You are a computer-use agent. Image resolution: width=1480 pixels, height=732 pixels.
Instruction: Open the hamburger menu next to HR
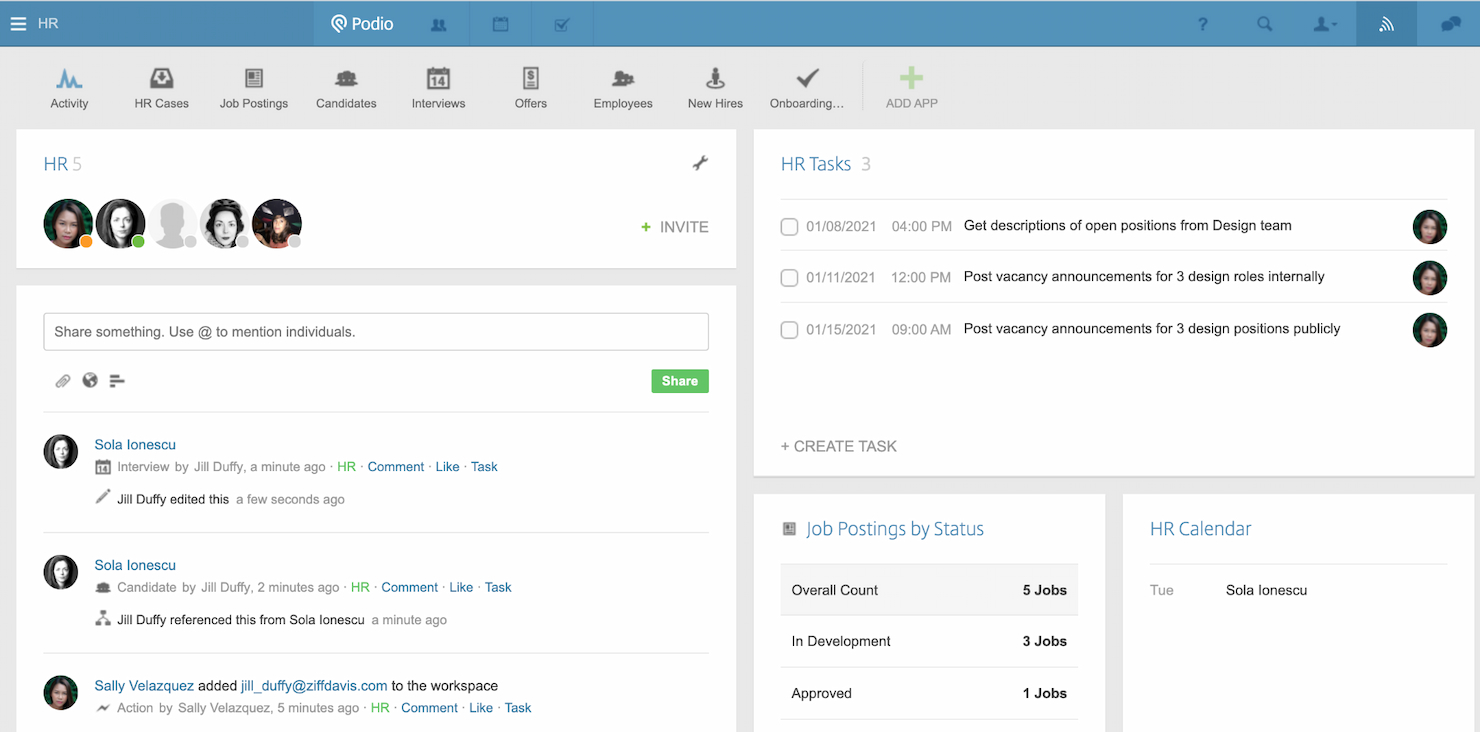[18, 23]
